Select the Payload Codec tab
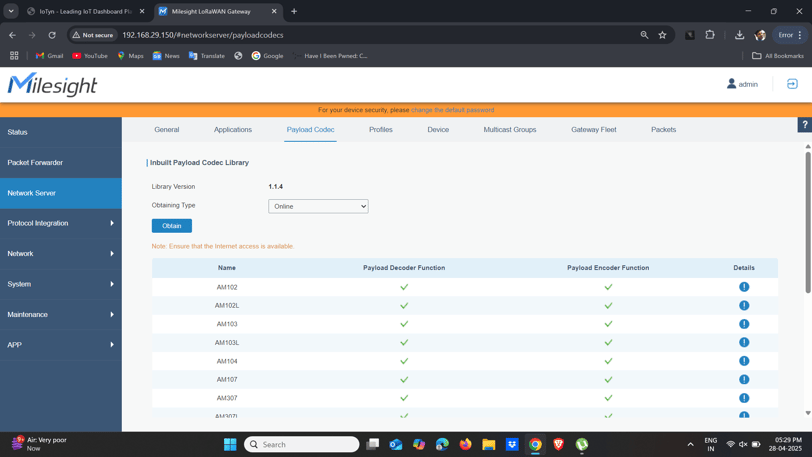This screenshot has width=812, height=457. [310, 130]
